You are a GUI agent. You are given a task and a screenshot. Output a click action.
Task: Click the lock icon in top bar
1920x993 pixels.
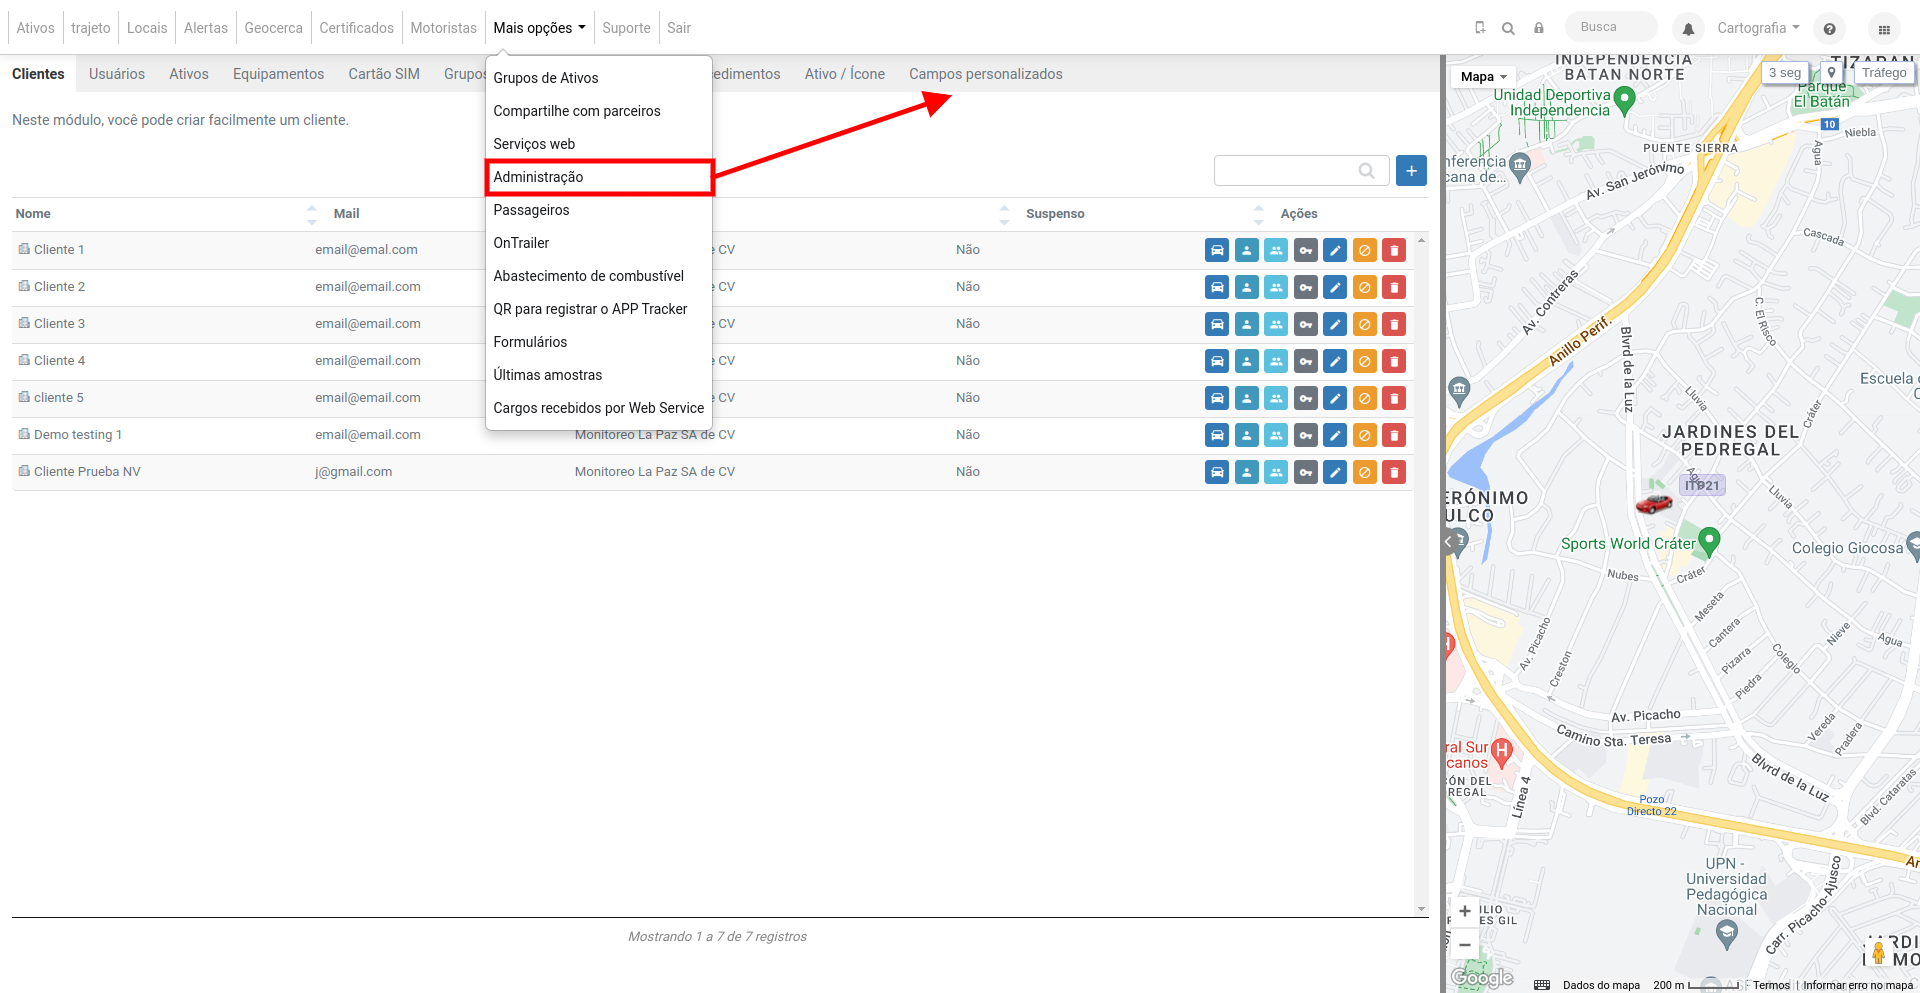tap(1539, 28)
